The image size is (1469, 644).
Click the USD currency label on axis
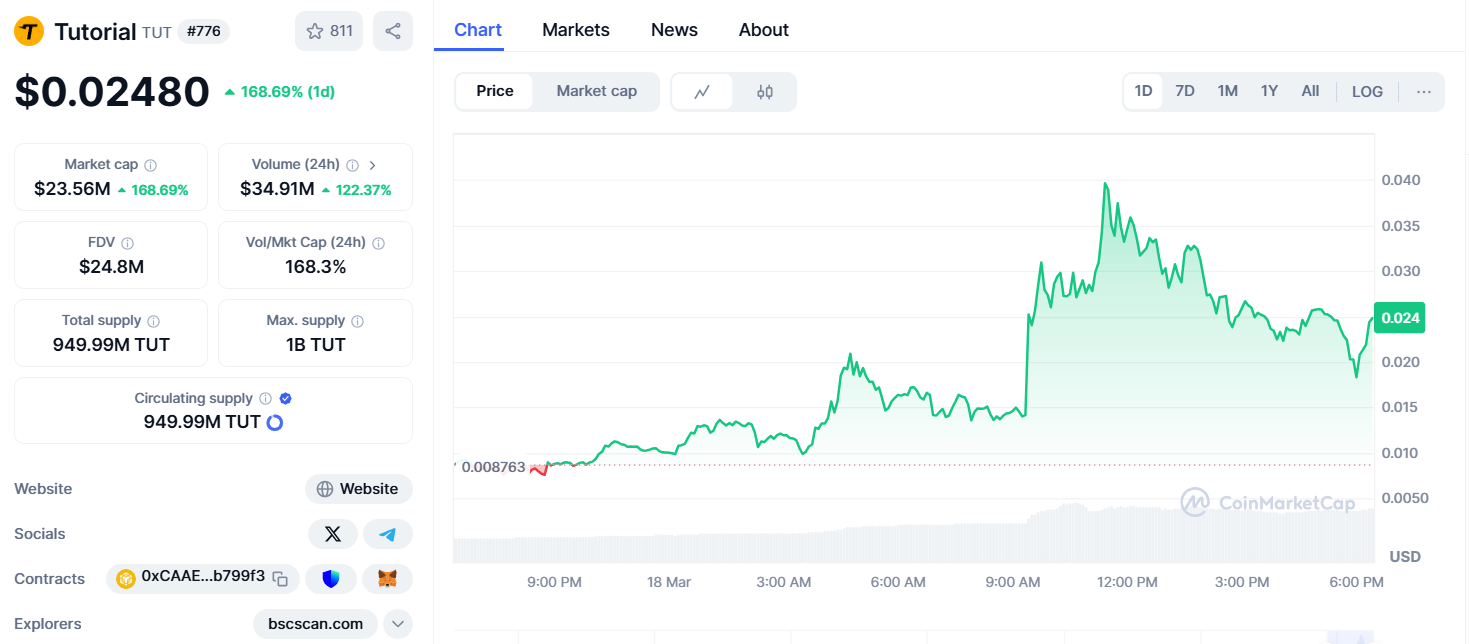point(1404,556)
